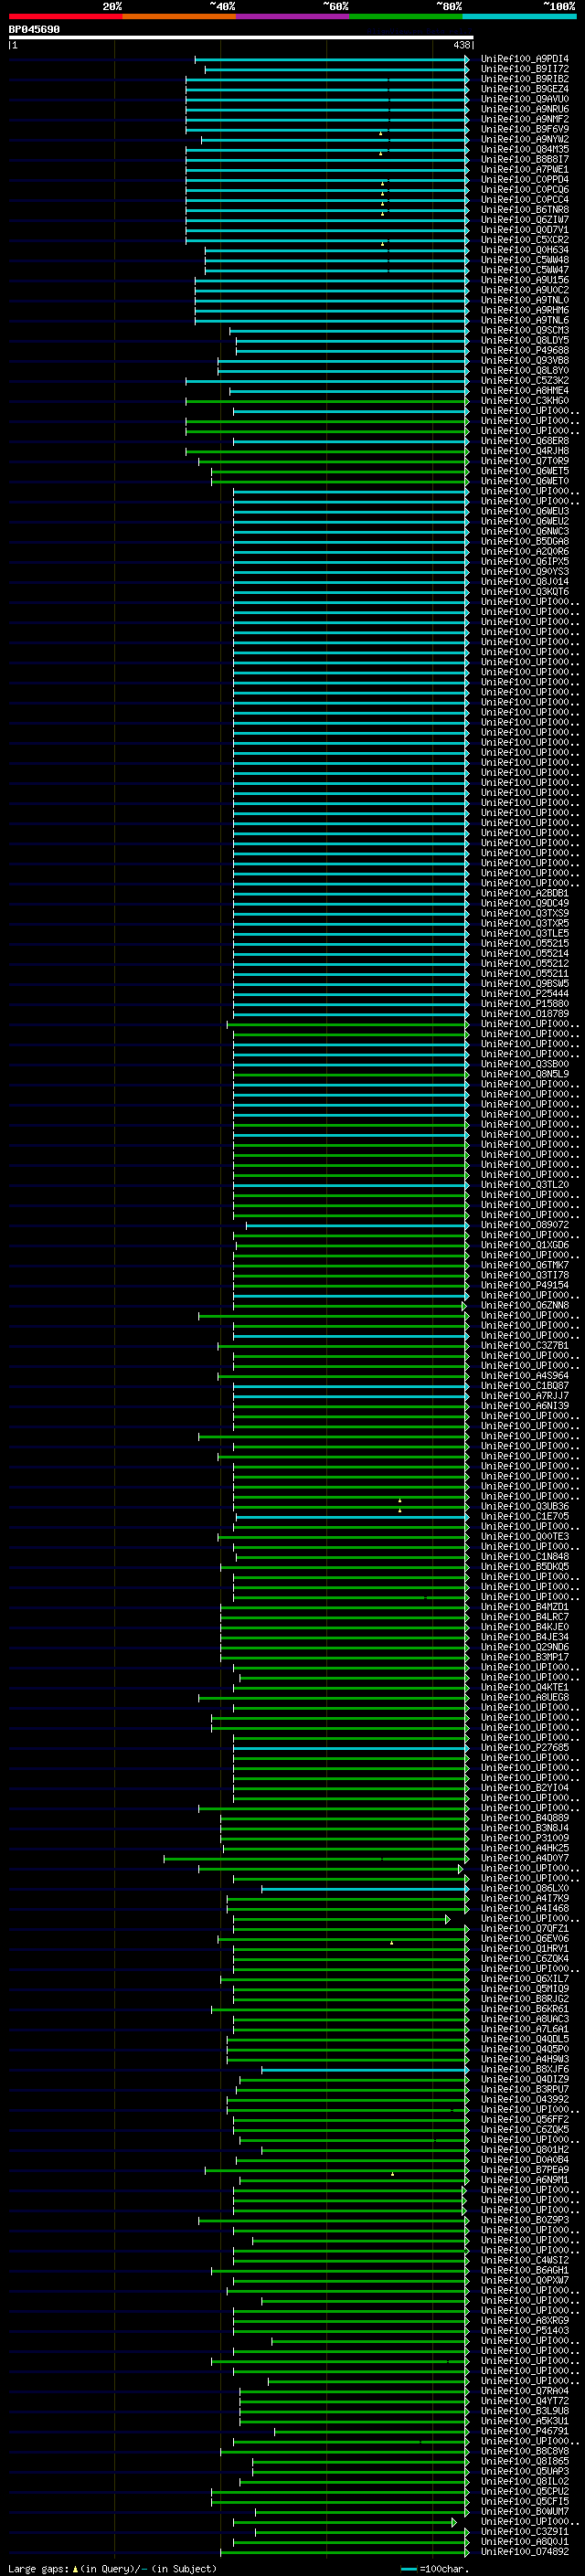Open hit UniRef100_Q7T0R9
This screenshot has height=2576, width=585.
[x=524, y=461]
